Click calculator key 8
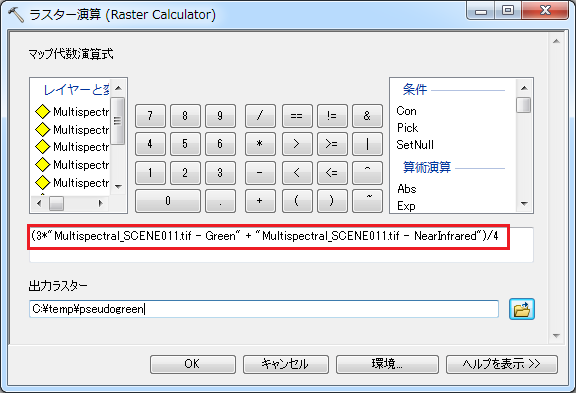The height and width of the screenshot is (393, 576). (x=185, y=116)
